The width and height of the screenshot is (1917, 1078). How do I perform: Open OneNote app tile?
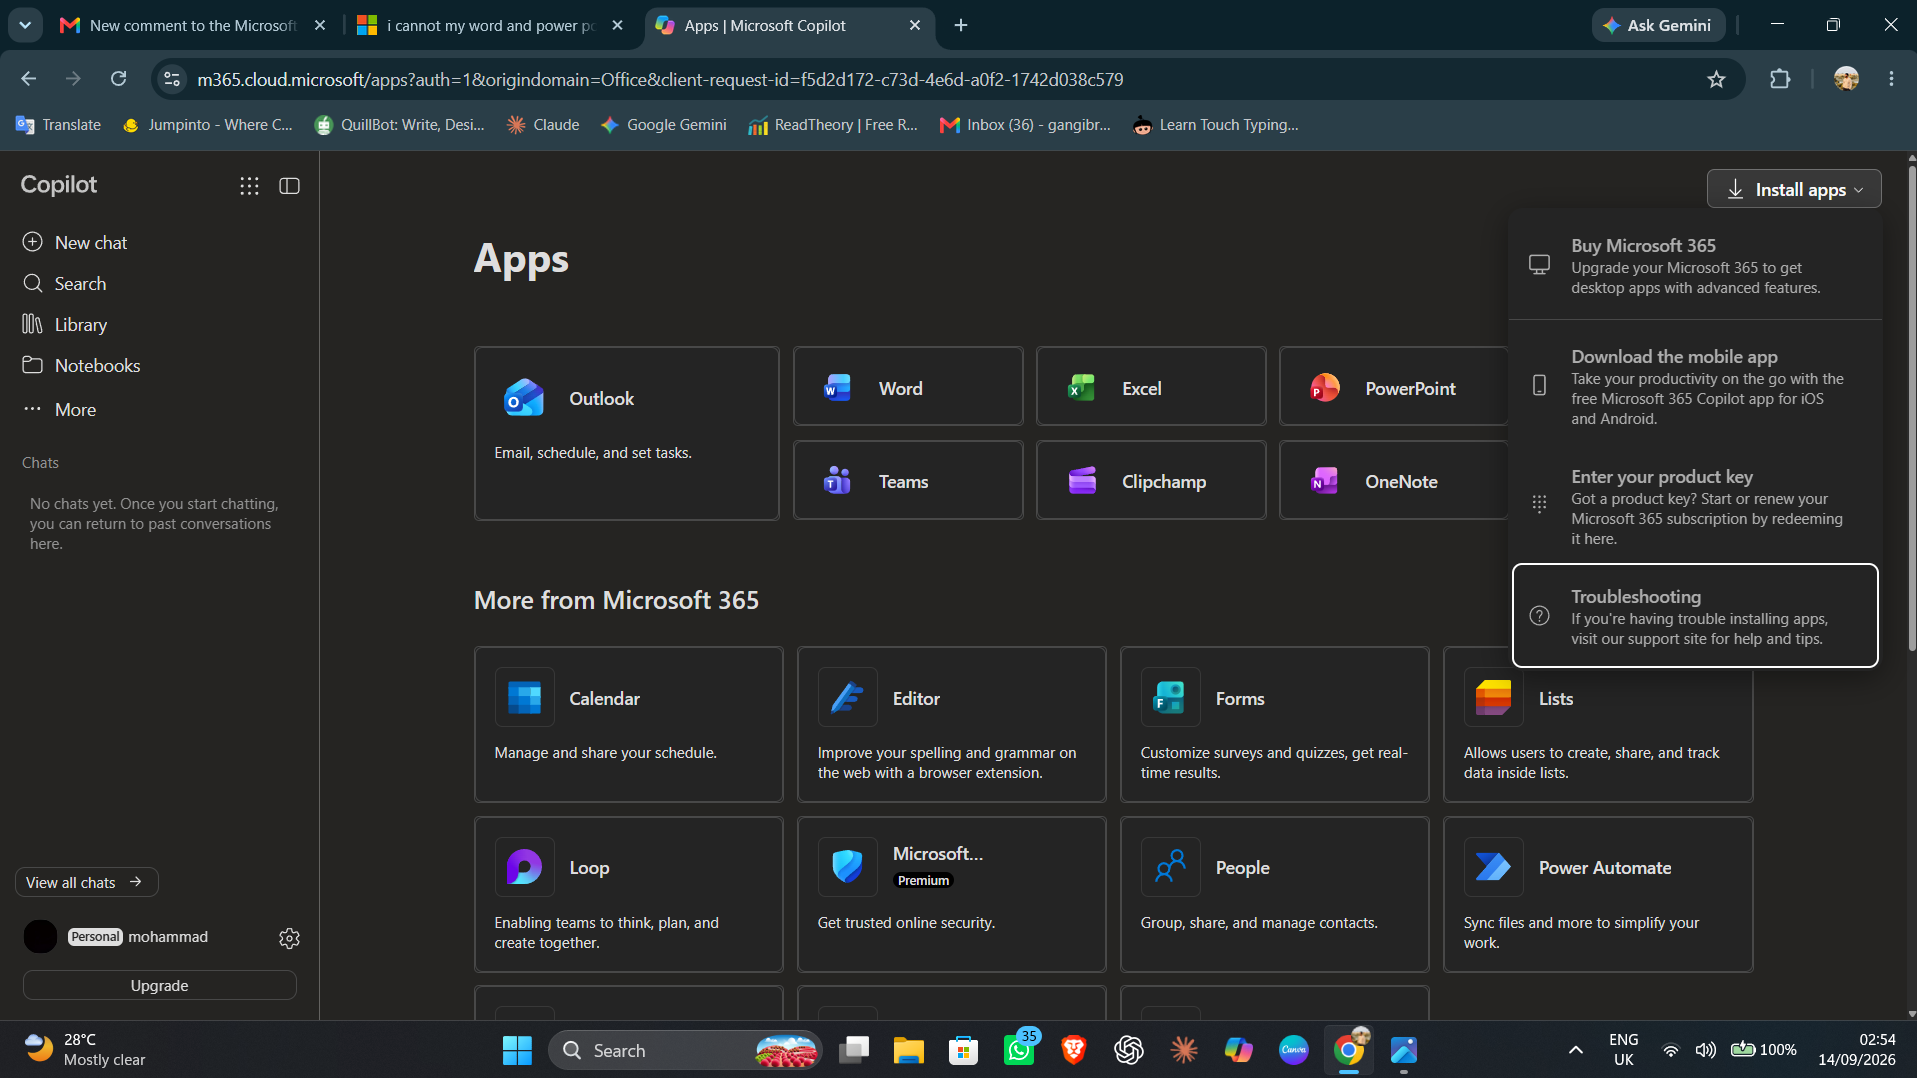(1393, 480)
